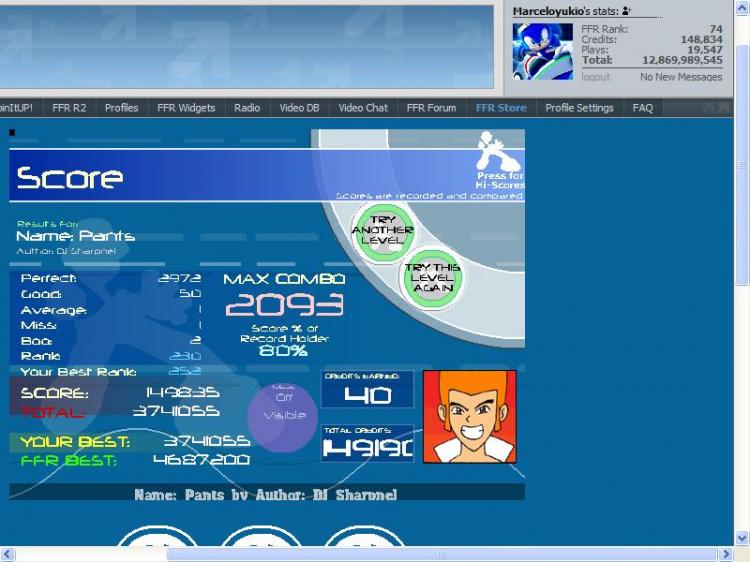The image size is (750, 562).
Task: Select Radio in the navigation bar
Action: tap(247, 108)
